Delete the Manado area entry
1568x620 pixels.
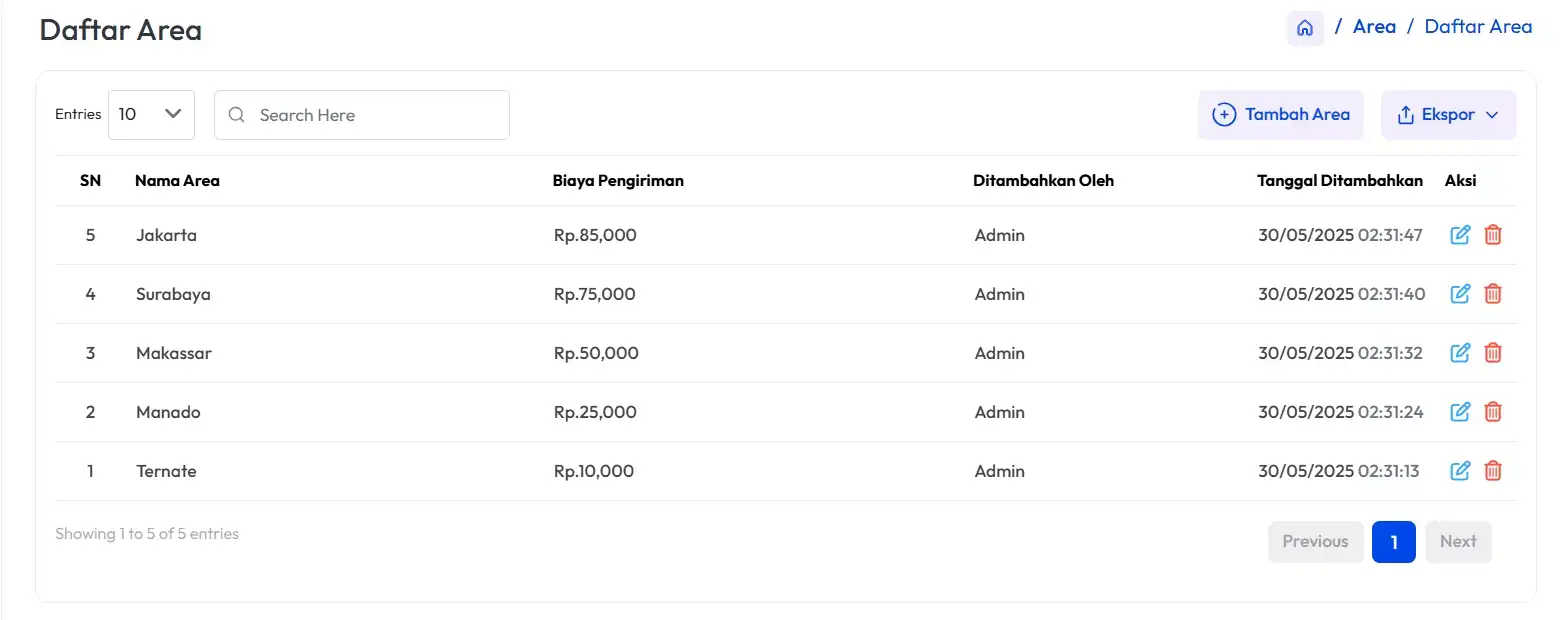pyautogui.click(x=1493, y=412)
